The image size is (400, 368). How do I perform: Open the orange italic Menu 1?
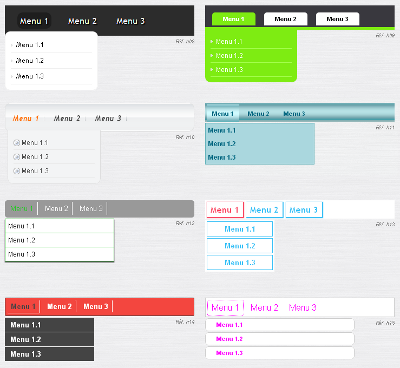(x=26, y=118)
